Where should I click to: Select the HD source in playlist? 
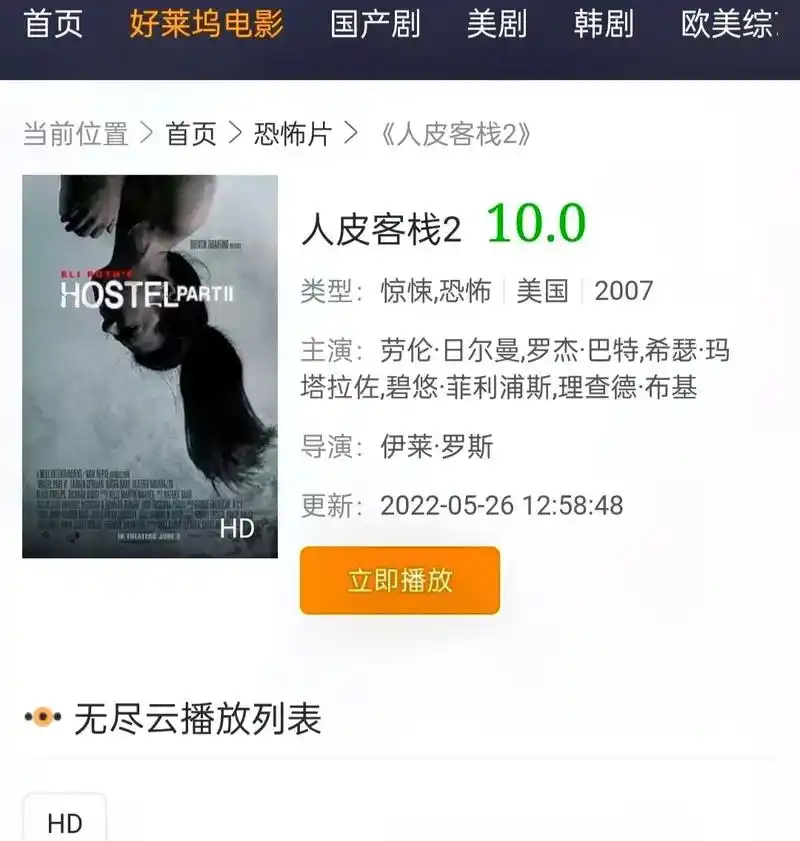point(65,819)
